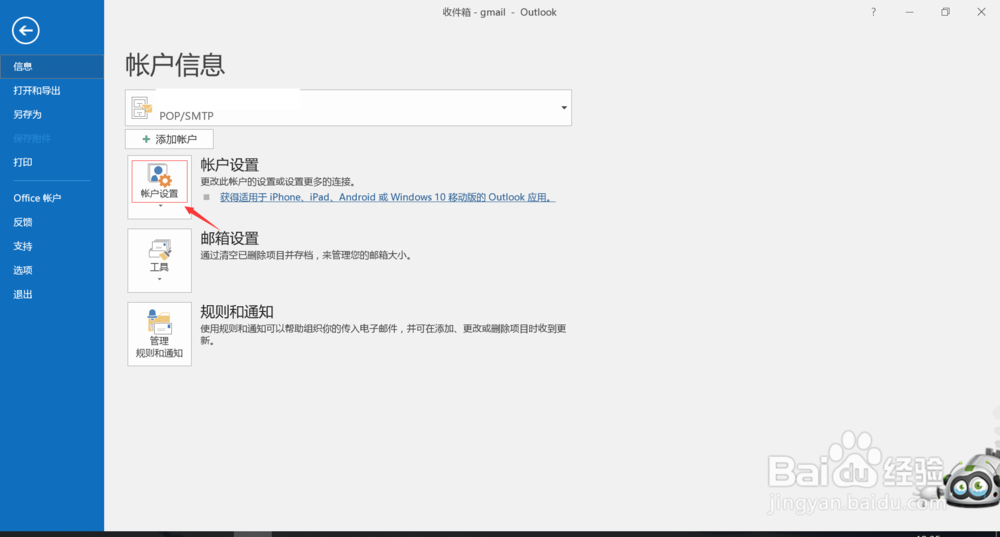
Task: Open the 工具 mailbox tools button
Action: coord(159,260)
